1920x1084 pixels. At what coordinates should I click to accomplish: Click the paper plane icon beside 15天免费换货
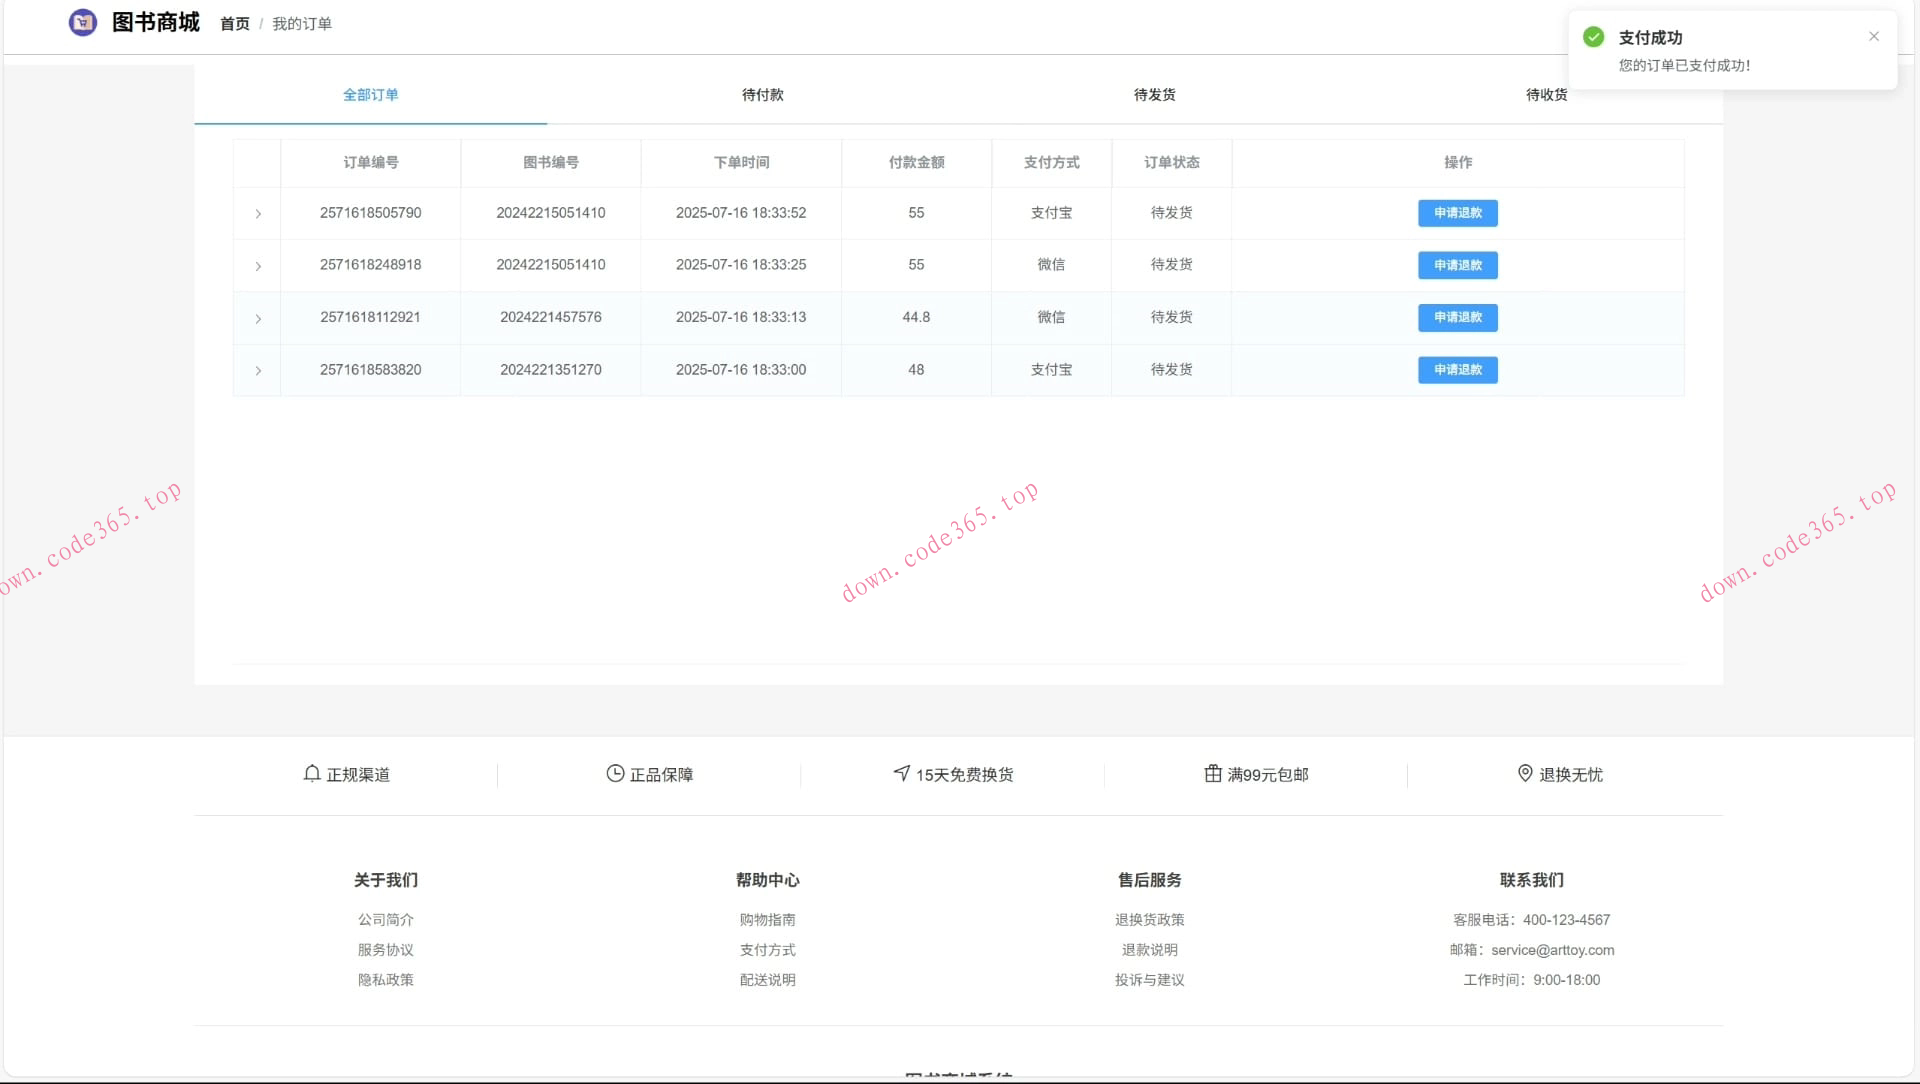click(x=901, y=774)
